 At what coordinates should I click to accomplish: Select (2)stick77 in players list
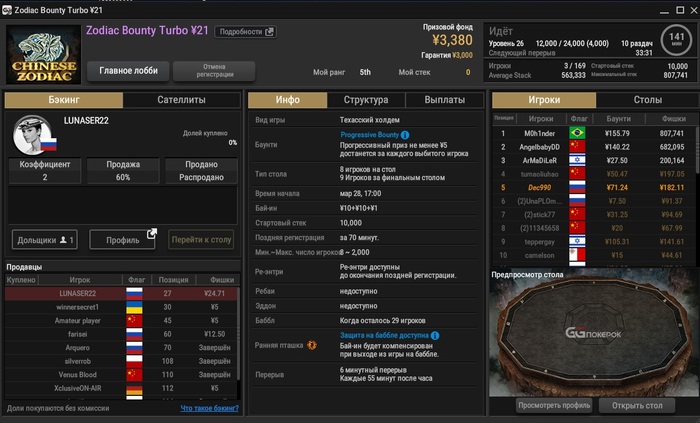[x=594, y=215]
